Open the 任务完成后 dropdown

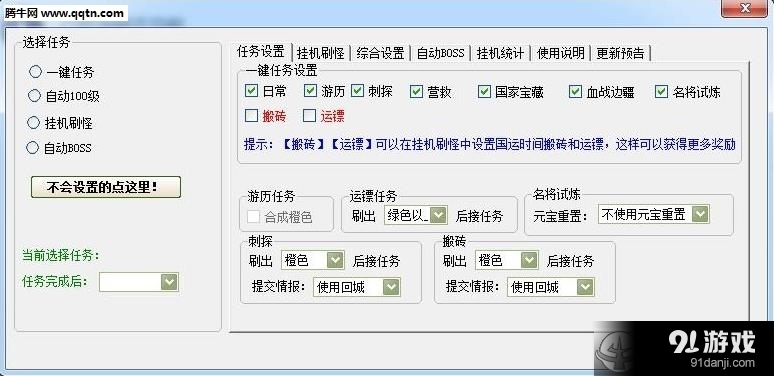click(139, 282)
